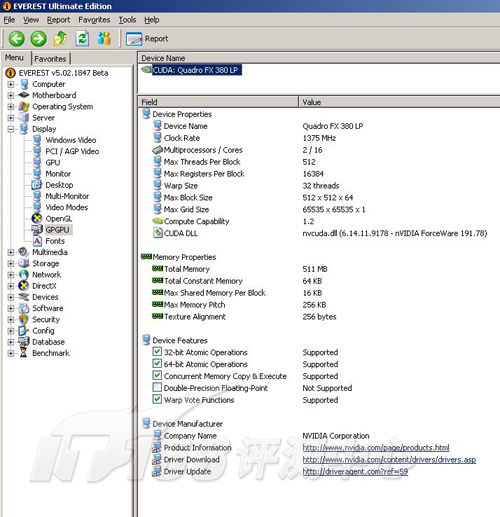Click the Benchmark hourglass icon
This screenshot has height=517, width=500.
[x=24, y=353]
